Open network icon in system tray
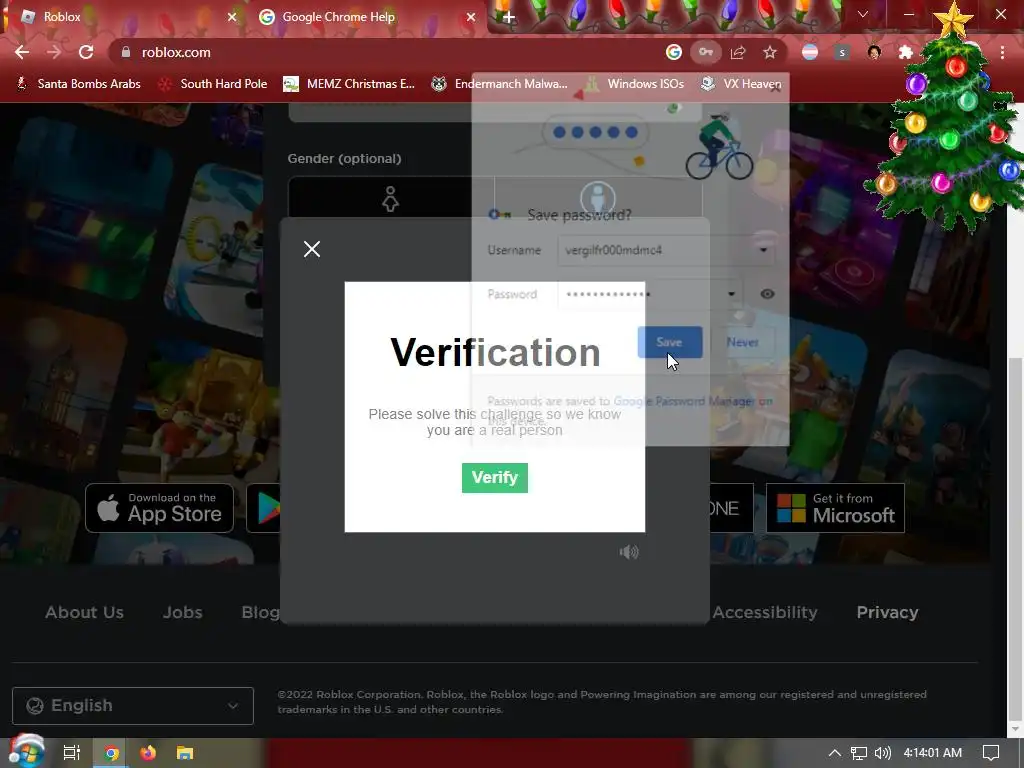This screenshot has width=1024, height=768. (x=859, y=753)
